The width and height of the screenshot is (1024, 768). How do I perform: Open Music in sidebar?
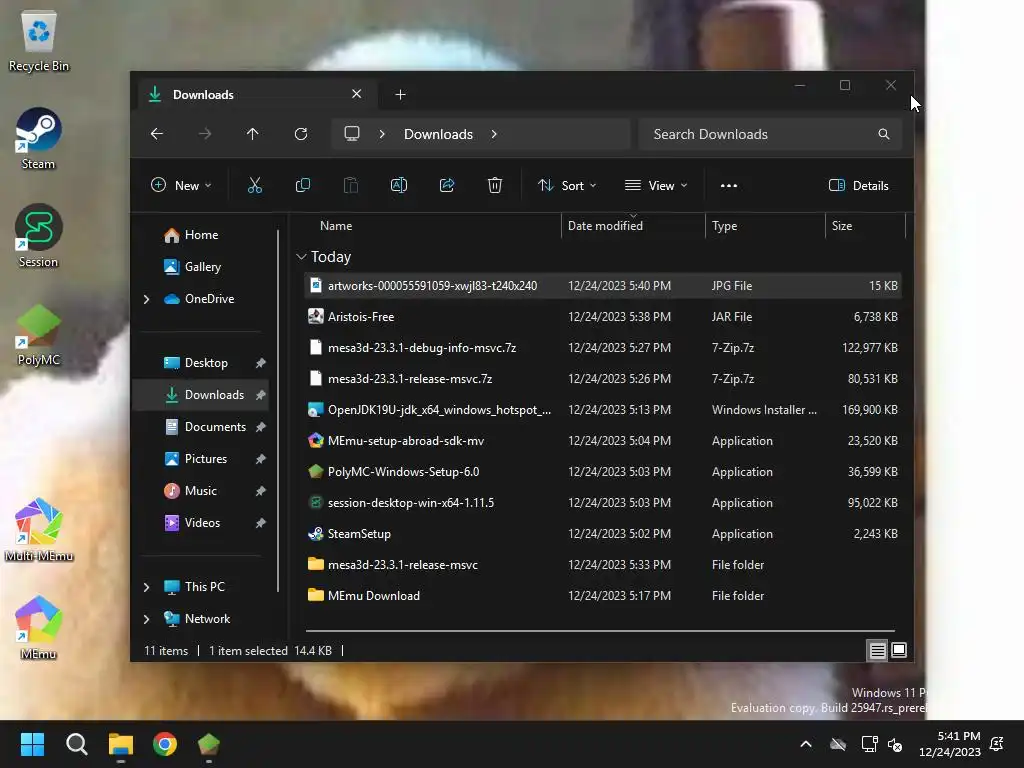pos(200,491)
